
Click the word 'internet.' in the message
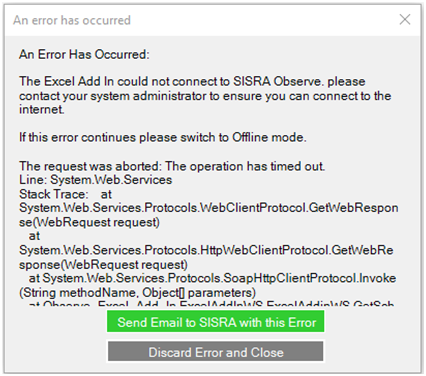42,109
